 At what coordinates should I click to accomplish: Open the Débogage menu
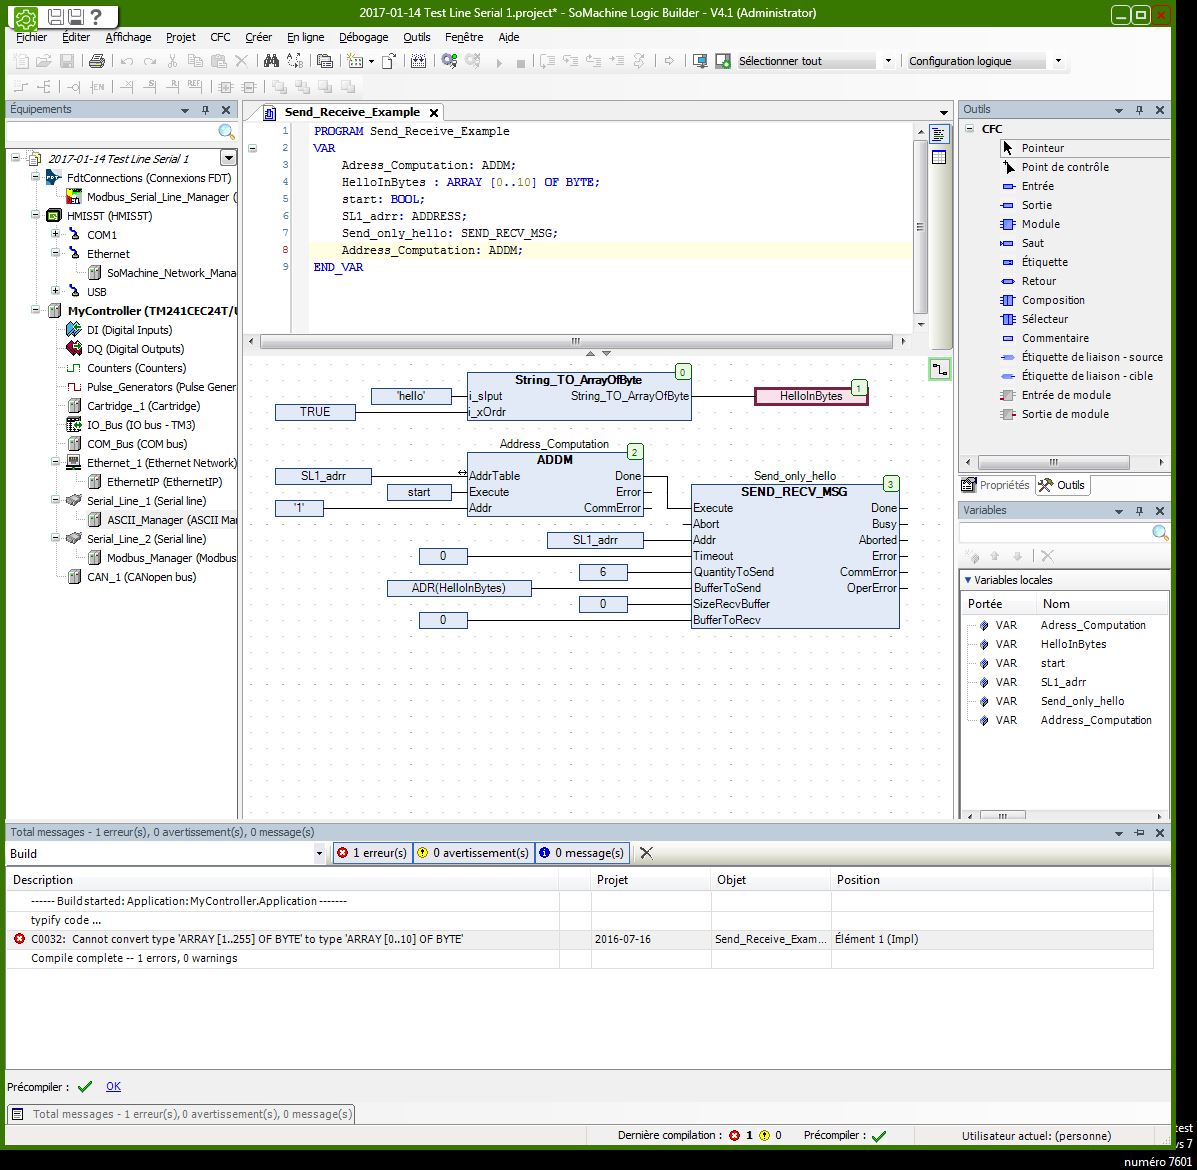point(363,37)
